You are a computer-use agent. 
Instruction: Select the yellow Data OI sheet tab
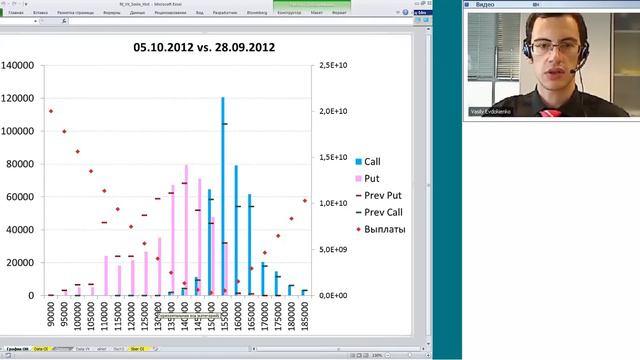tap(41, 349)
